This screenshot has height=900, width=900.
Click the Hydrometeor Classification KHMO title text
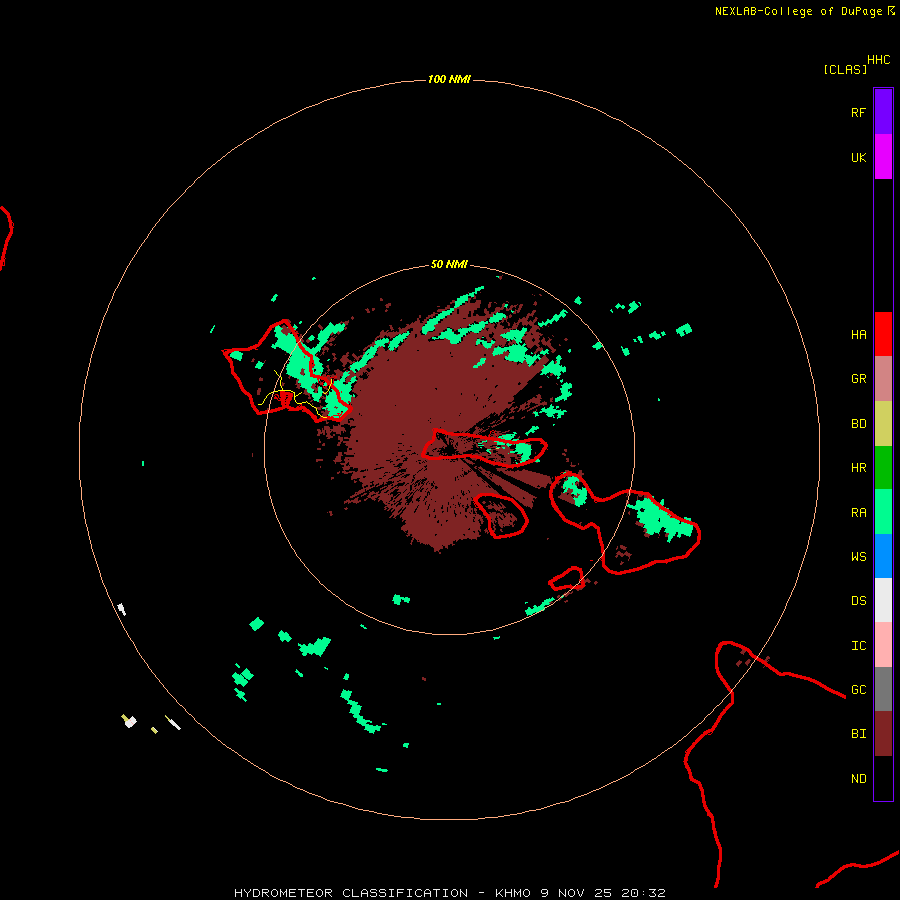(x=449, y=893)
